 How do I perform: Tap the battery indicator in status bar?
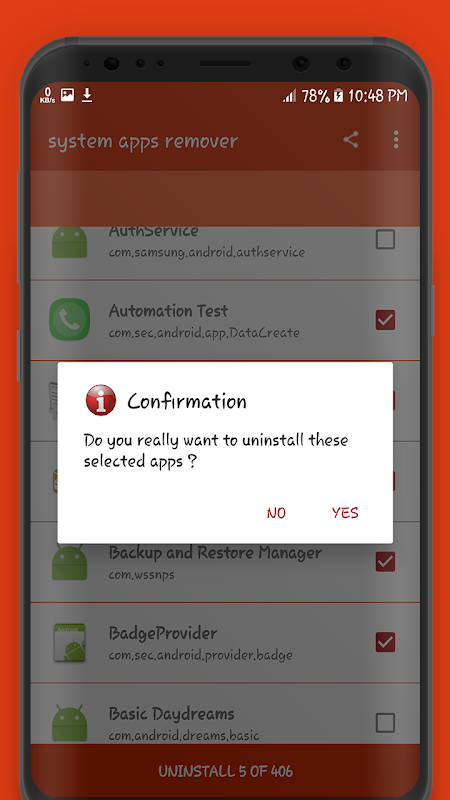point(339,95)
